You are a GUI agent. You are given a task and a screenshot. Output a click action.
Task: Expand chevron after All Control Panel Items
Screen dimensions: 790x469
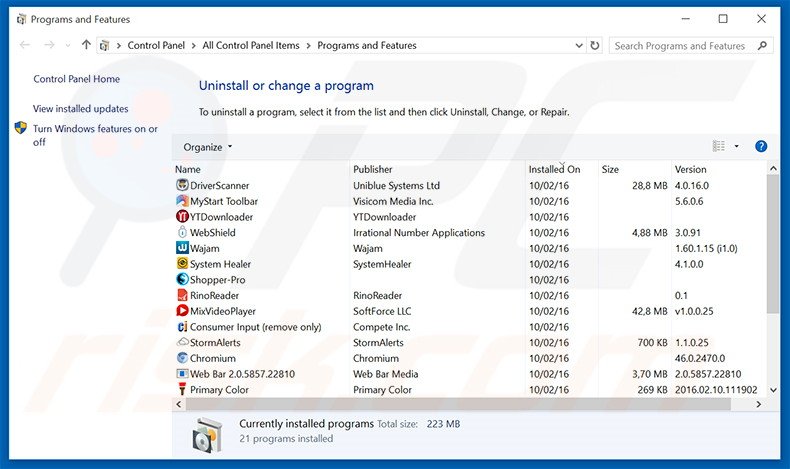tap(308, 45)
